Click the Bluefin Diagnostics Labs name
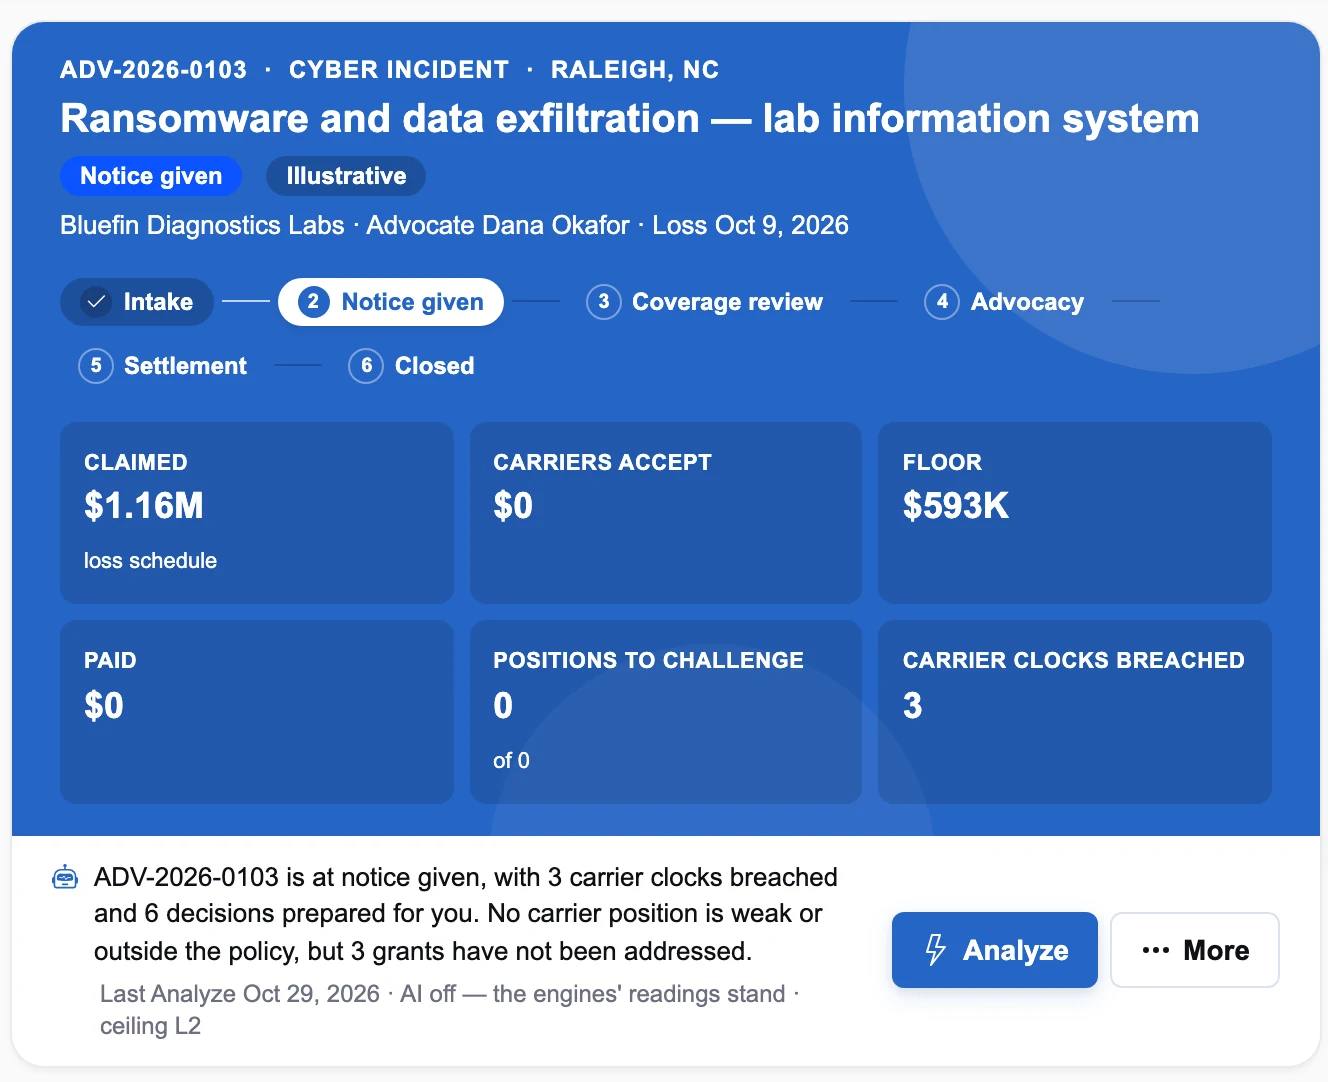This screenshot has height=1082, width=1328. [x=202, y=225]
